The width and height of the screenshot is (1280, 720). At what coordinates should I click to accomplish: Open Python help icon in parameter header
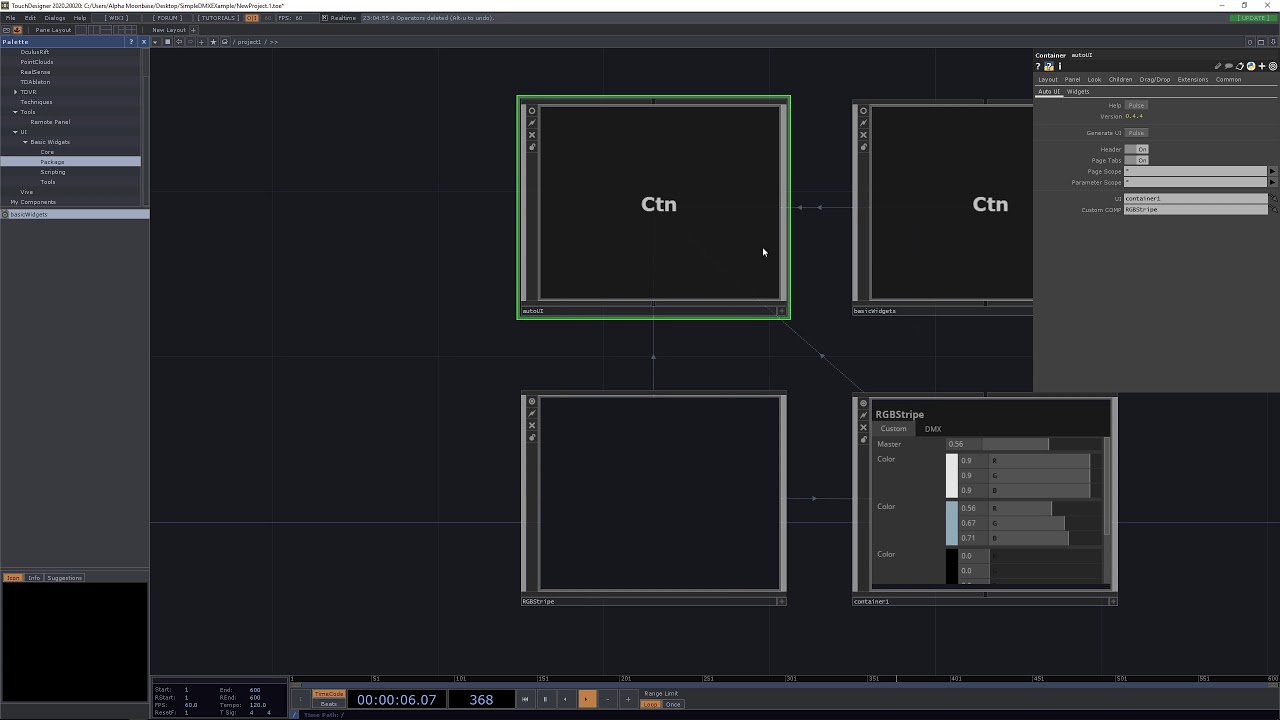click(1049, 67)
